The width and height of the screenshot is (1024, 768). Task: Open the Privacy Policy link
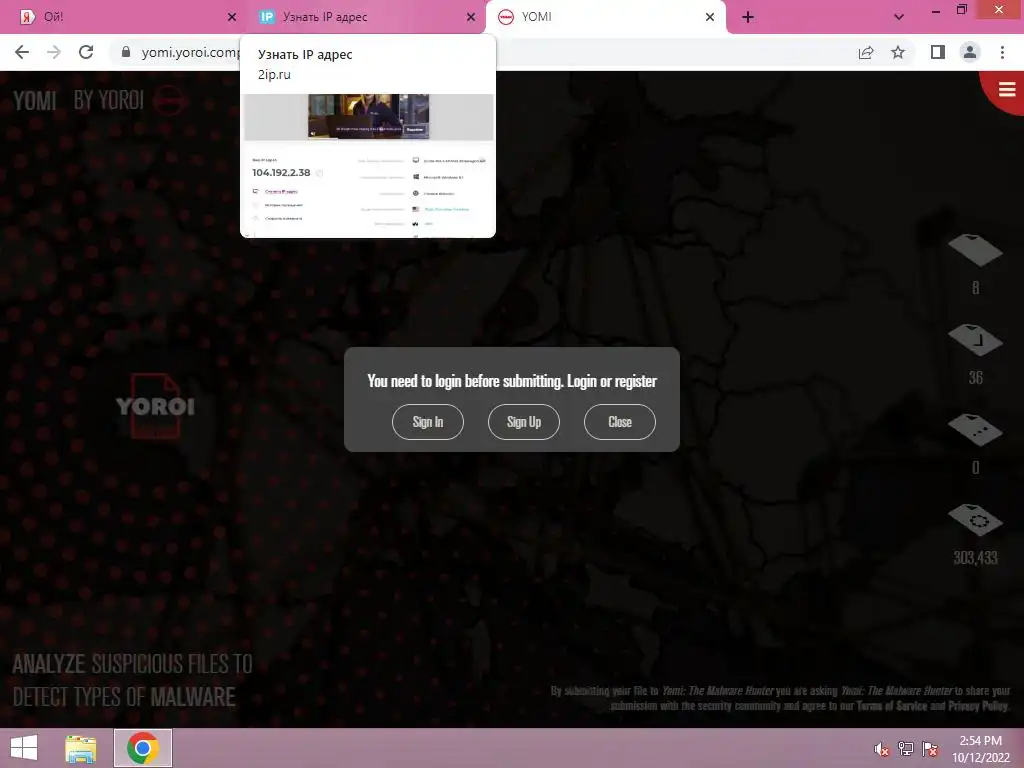tap(978, 706)
